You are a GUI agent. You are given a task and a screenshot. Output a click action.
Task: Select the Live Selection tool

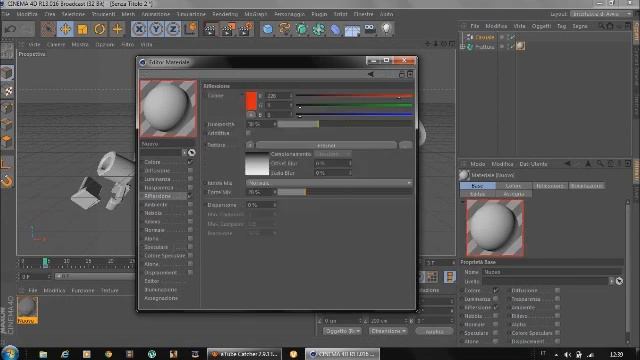(48, 29)
